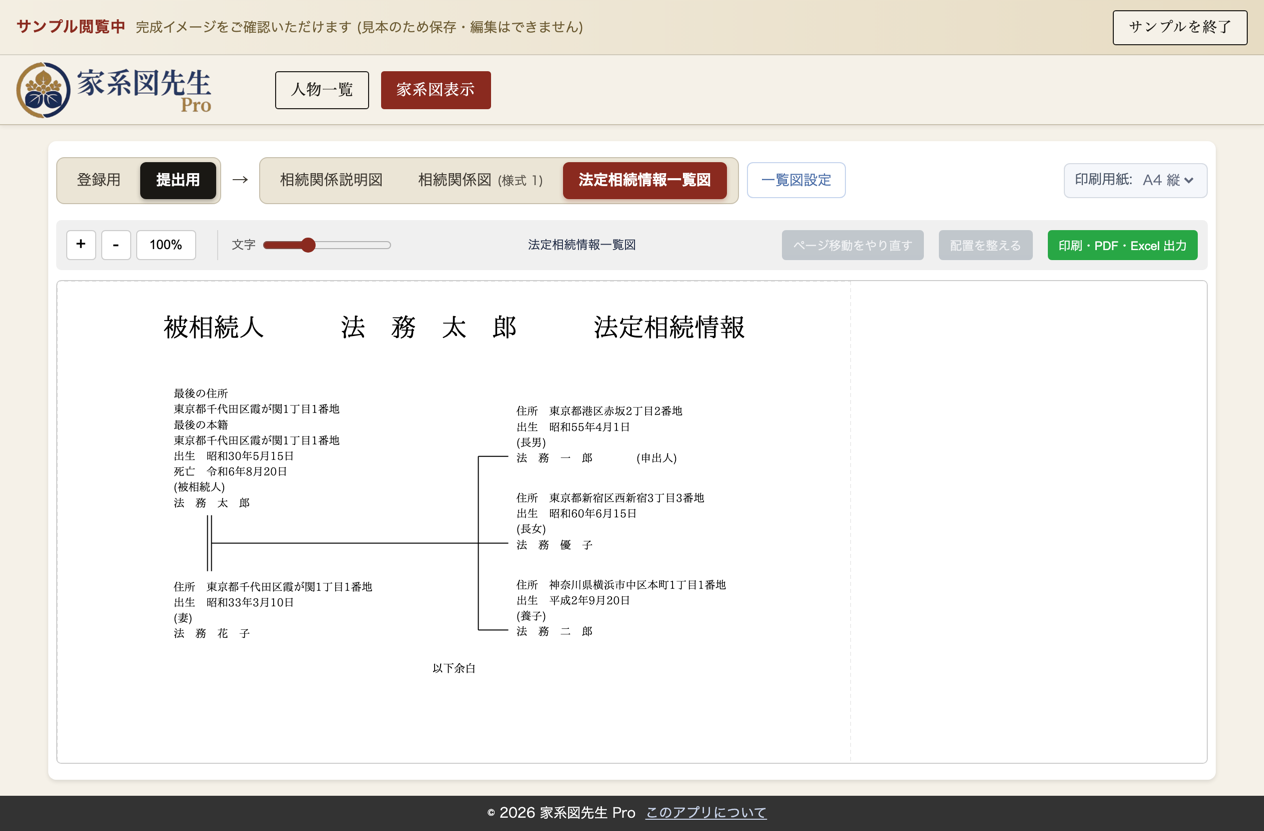Click the toolbar label 法定相続情報一覧図
The image size is (1264, 831).
582,245
